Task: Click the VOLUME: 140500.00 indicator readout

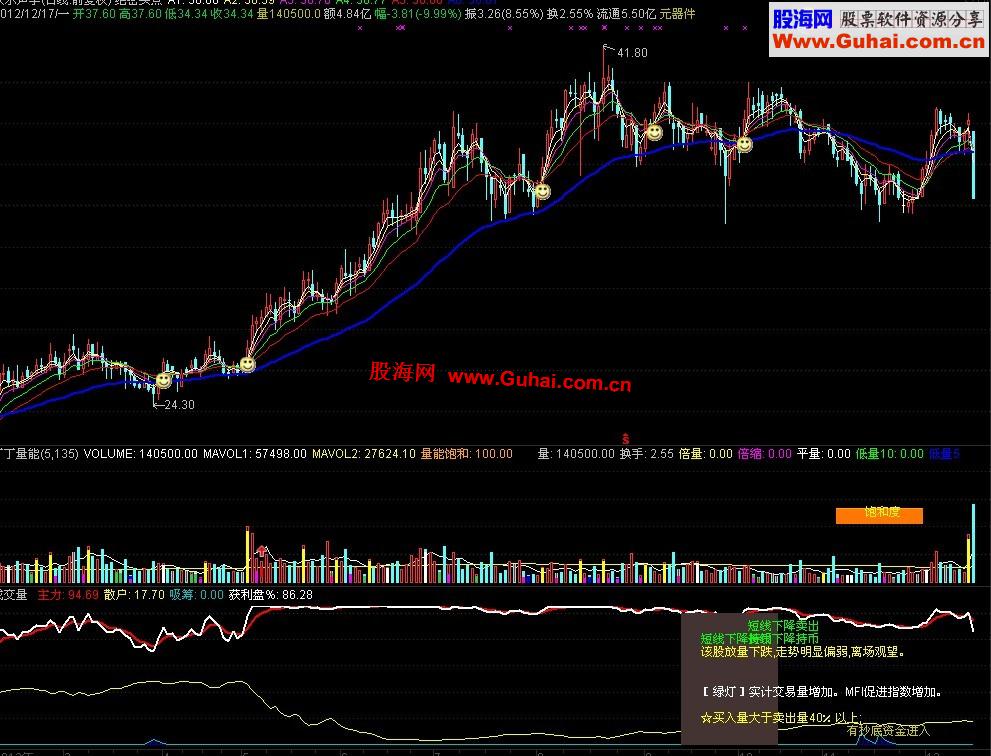Action: pyautogui.click(x=140, y=454)
